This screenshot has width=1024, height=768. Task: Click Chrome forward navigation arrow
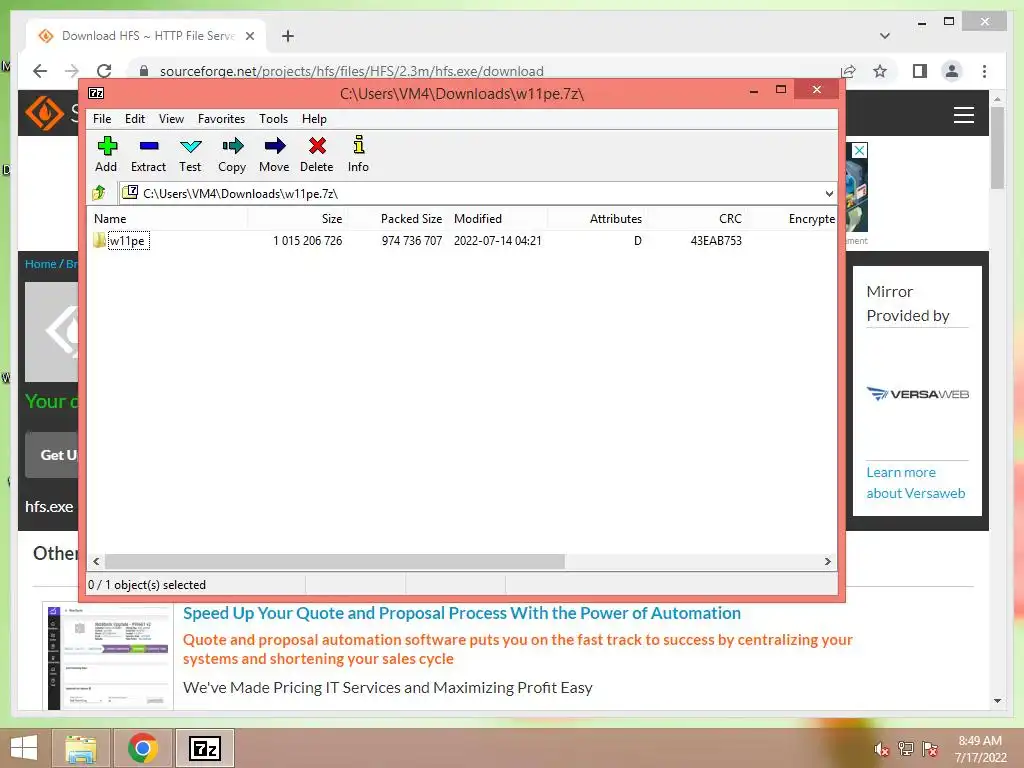(72, 71)
